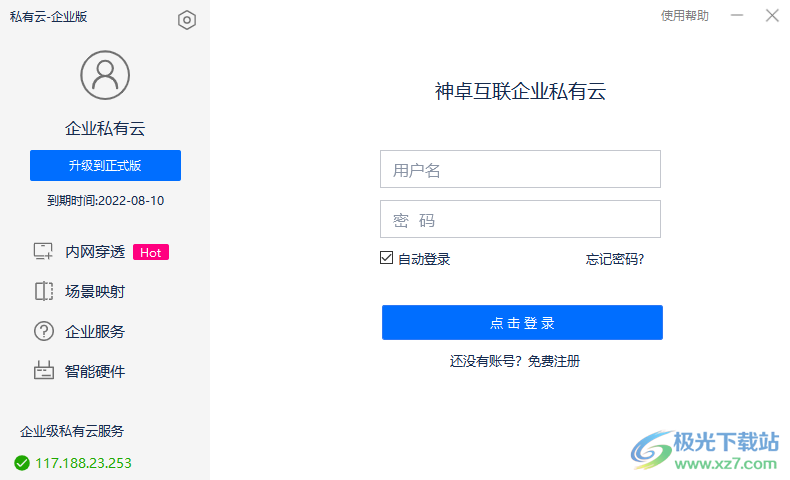
Task: Open the settings hexagon gear icon
Action: (x=186, y=20)
